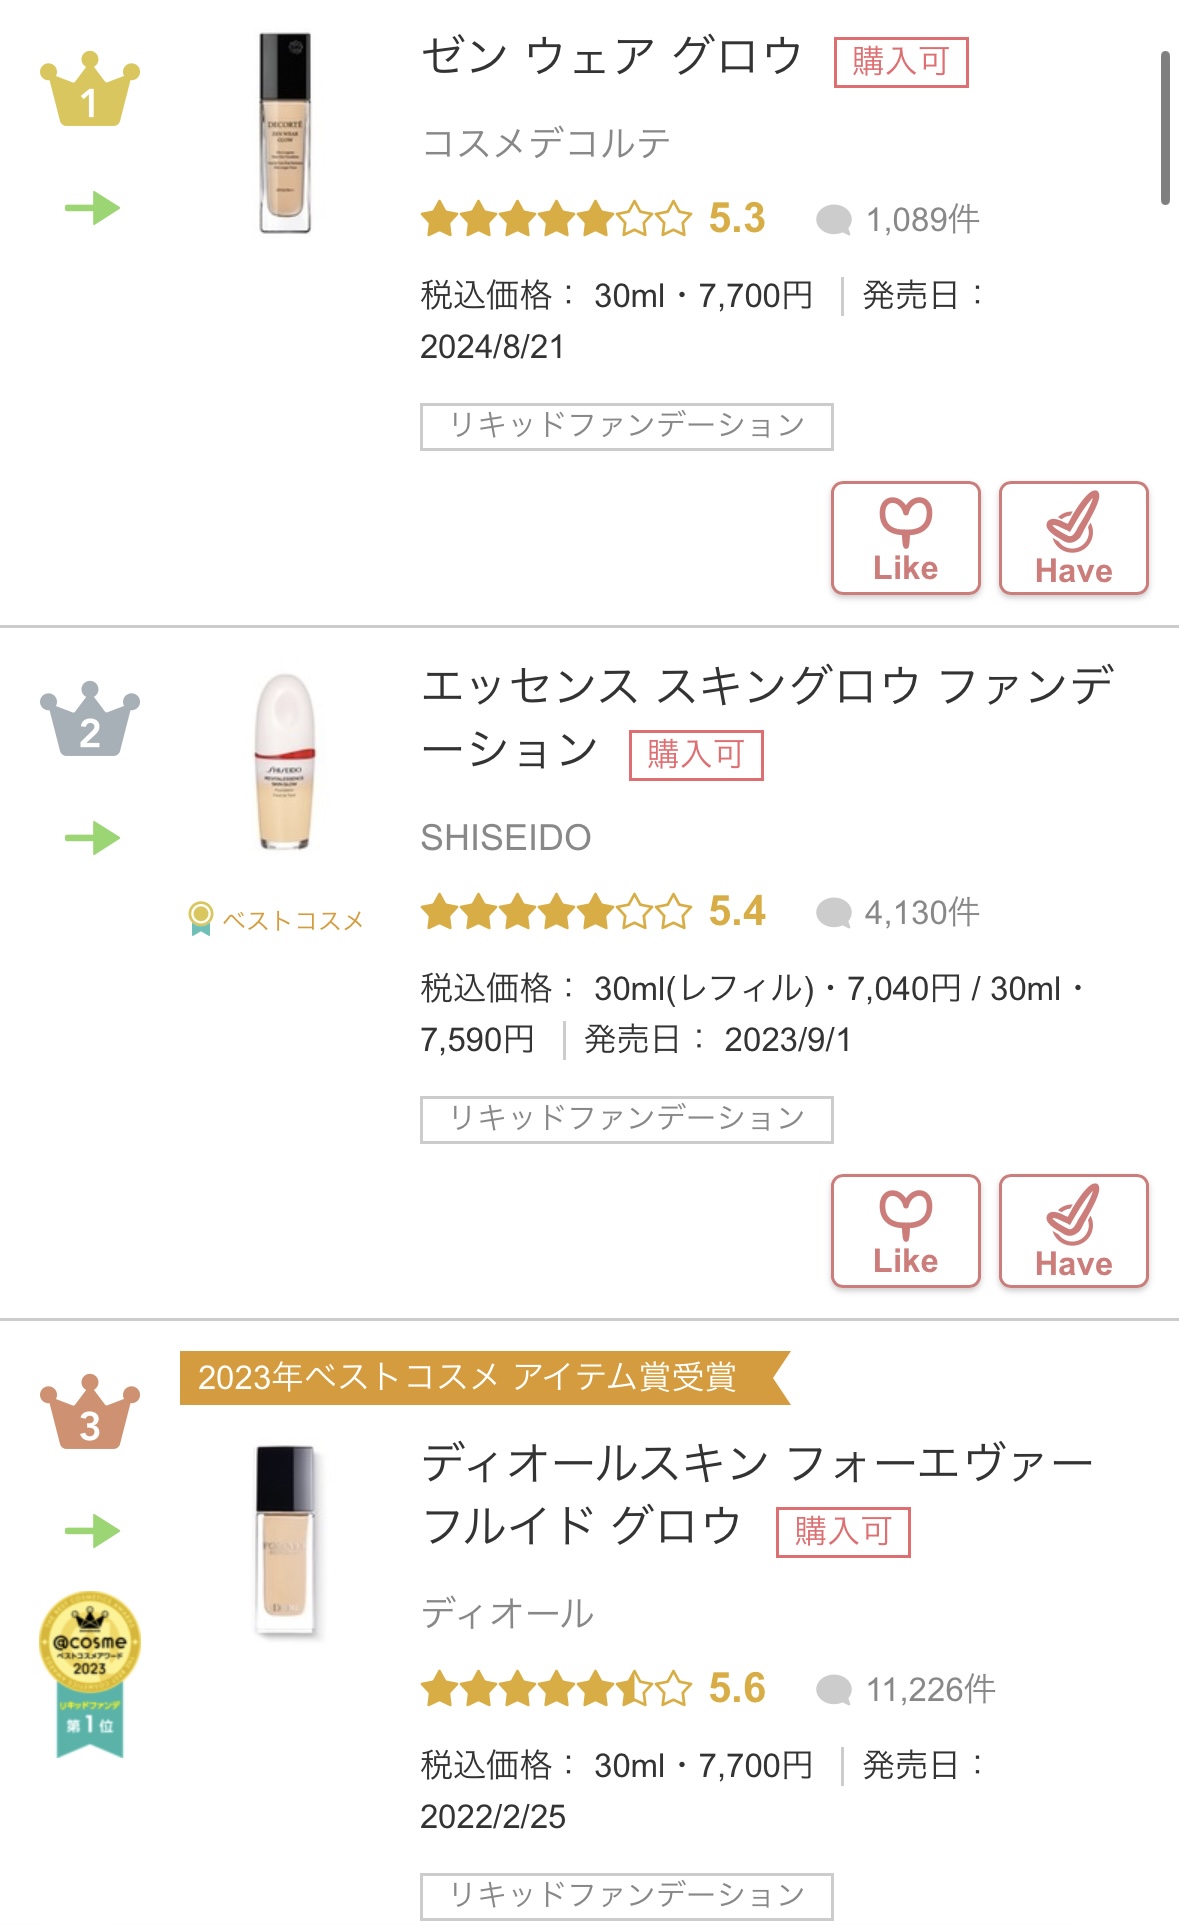The height and width of the screenshot is (1925, 1179).
Task: Click the vertical scrollbar handle
Action: pyautogui.click(x=1165, y=128)
